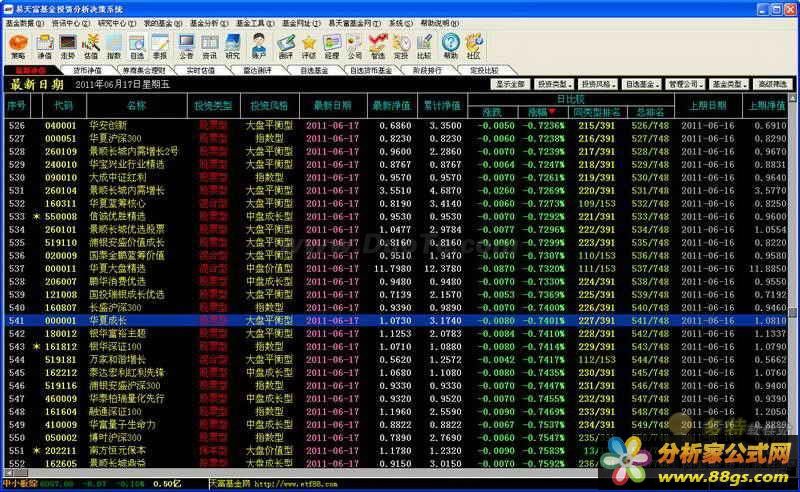Image resolution: width=800 pixels, height=492 pixels.
Task: Open the 基金分析 menu
Action: click(209, 23)
